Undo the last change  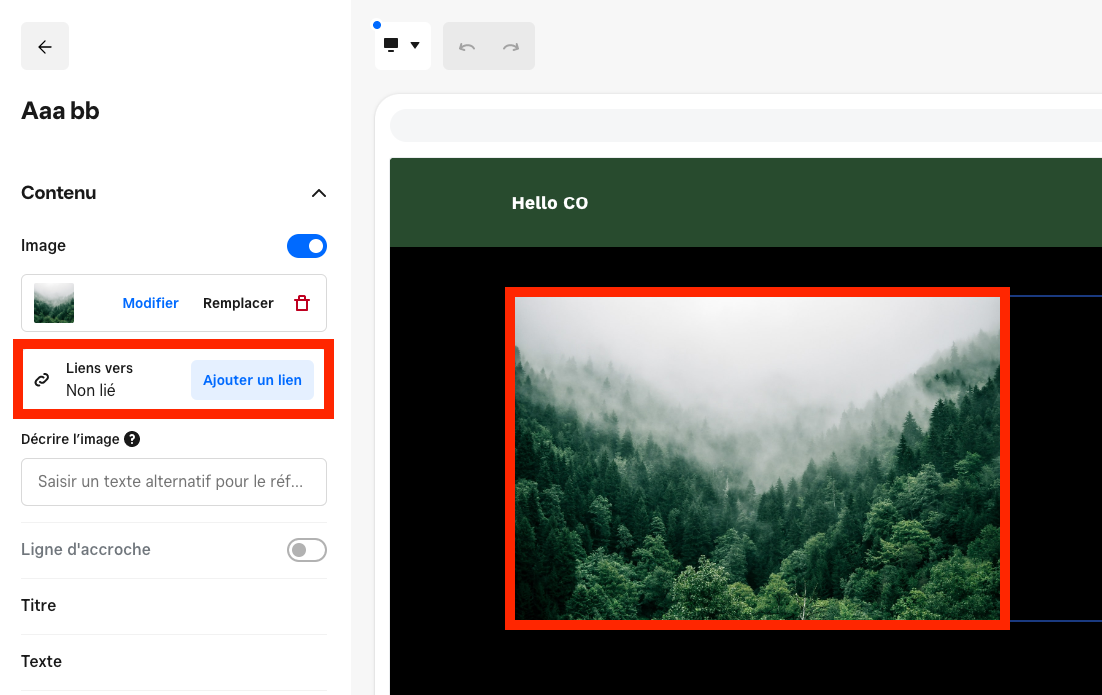(x=467, y=46)
